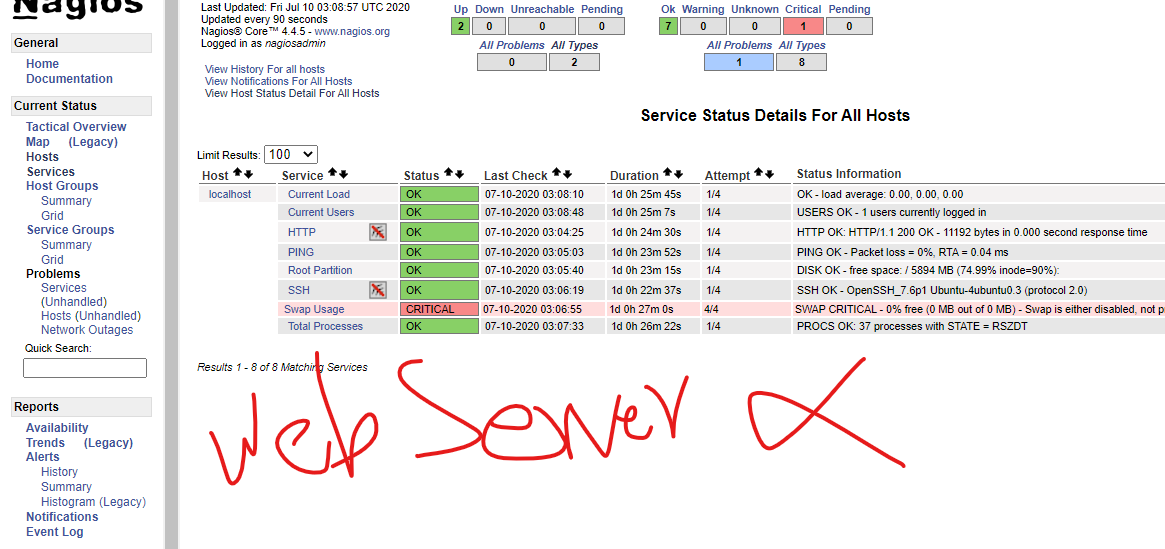The image size is (1165, 549).
Task: Click the green Ok service count box
Action: point(668,27)
